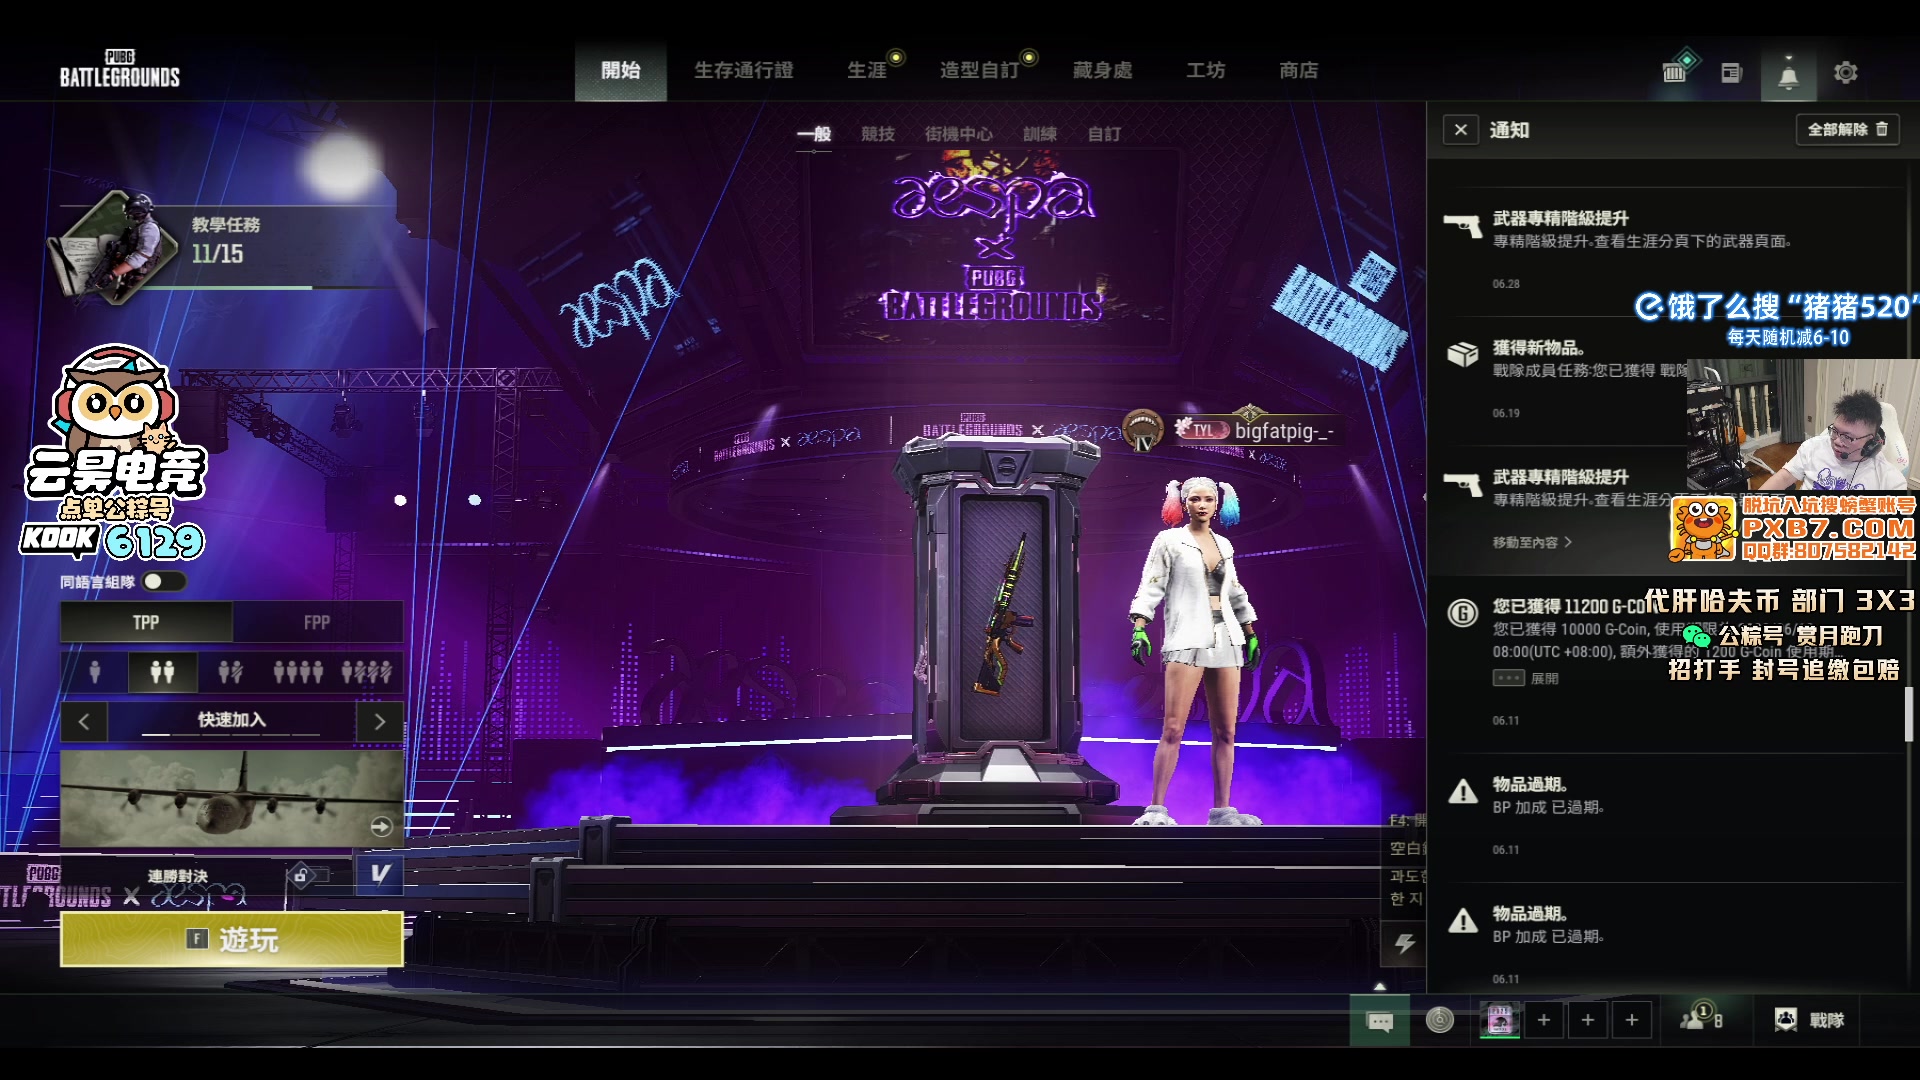
Task: Click pistol icon of 06.28 notification
Action: 1462,224
